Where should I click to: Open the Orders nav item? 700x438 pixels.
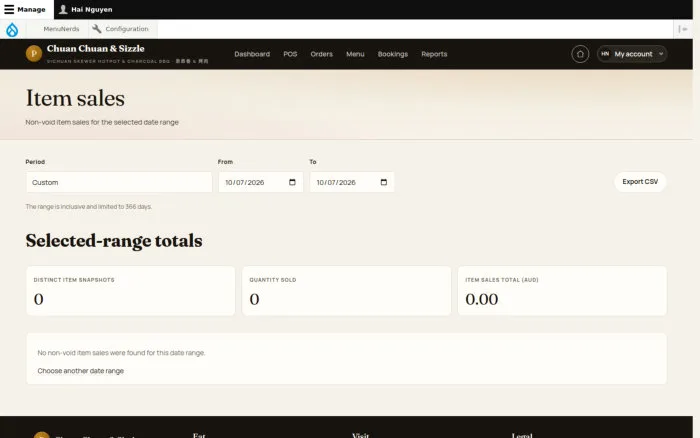point(321,54)
